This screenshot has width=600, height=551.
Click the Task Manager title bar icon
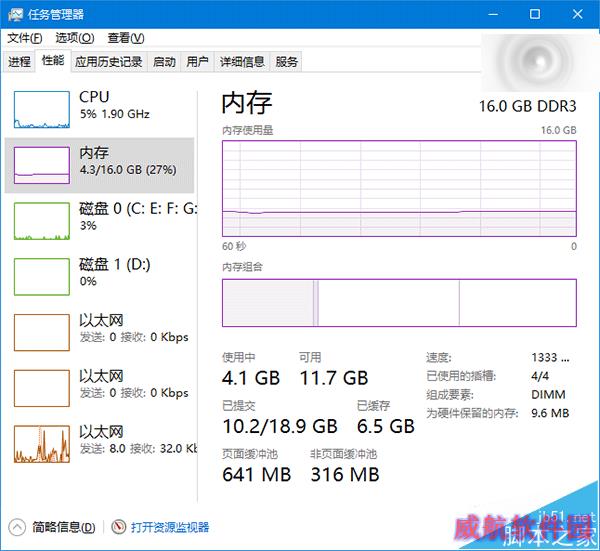click(16, 15)
